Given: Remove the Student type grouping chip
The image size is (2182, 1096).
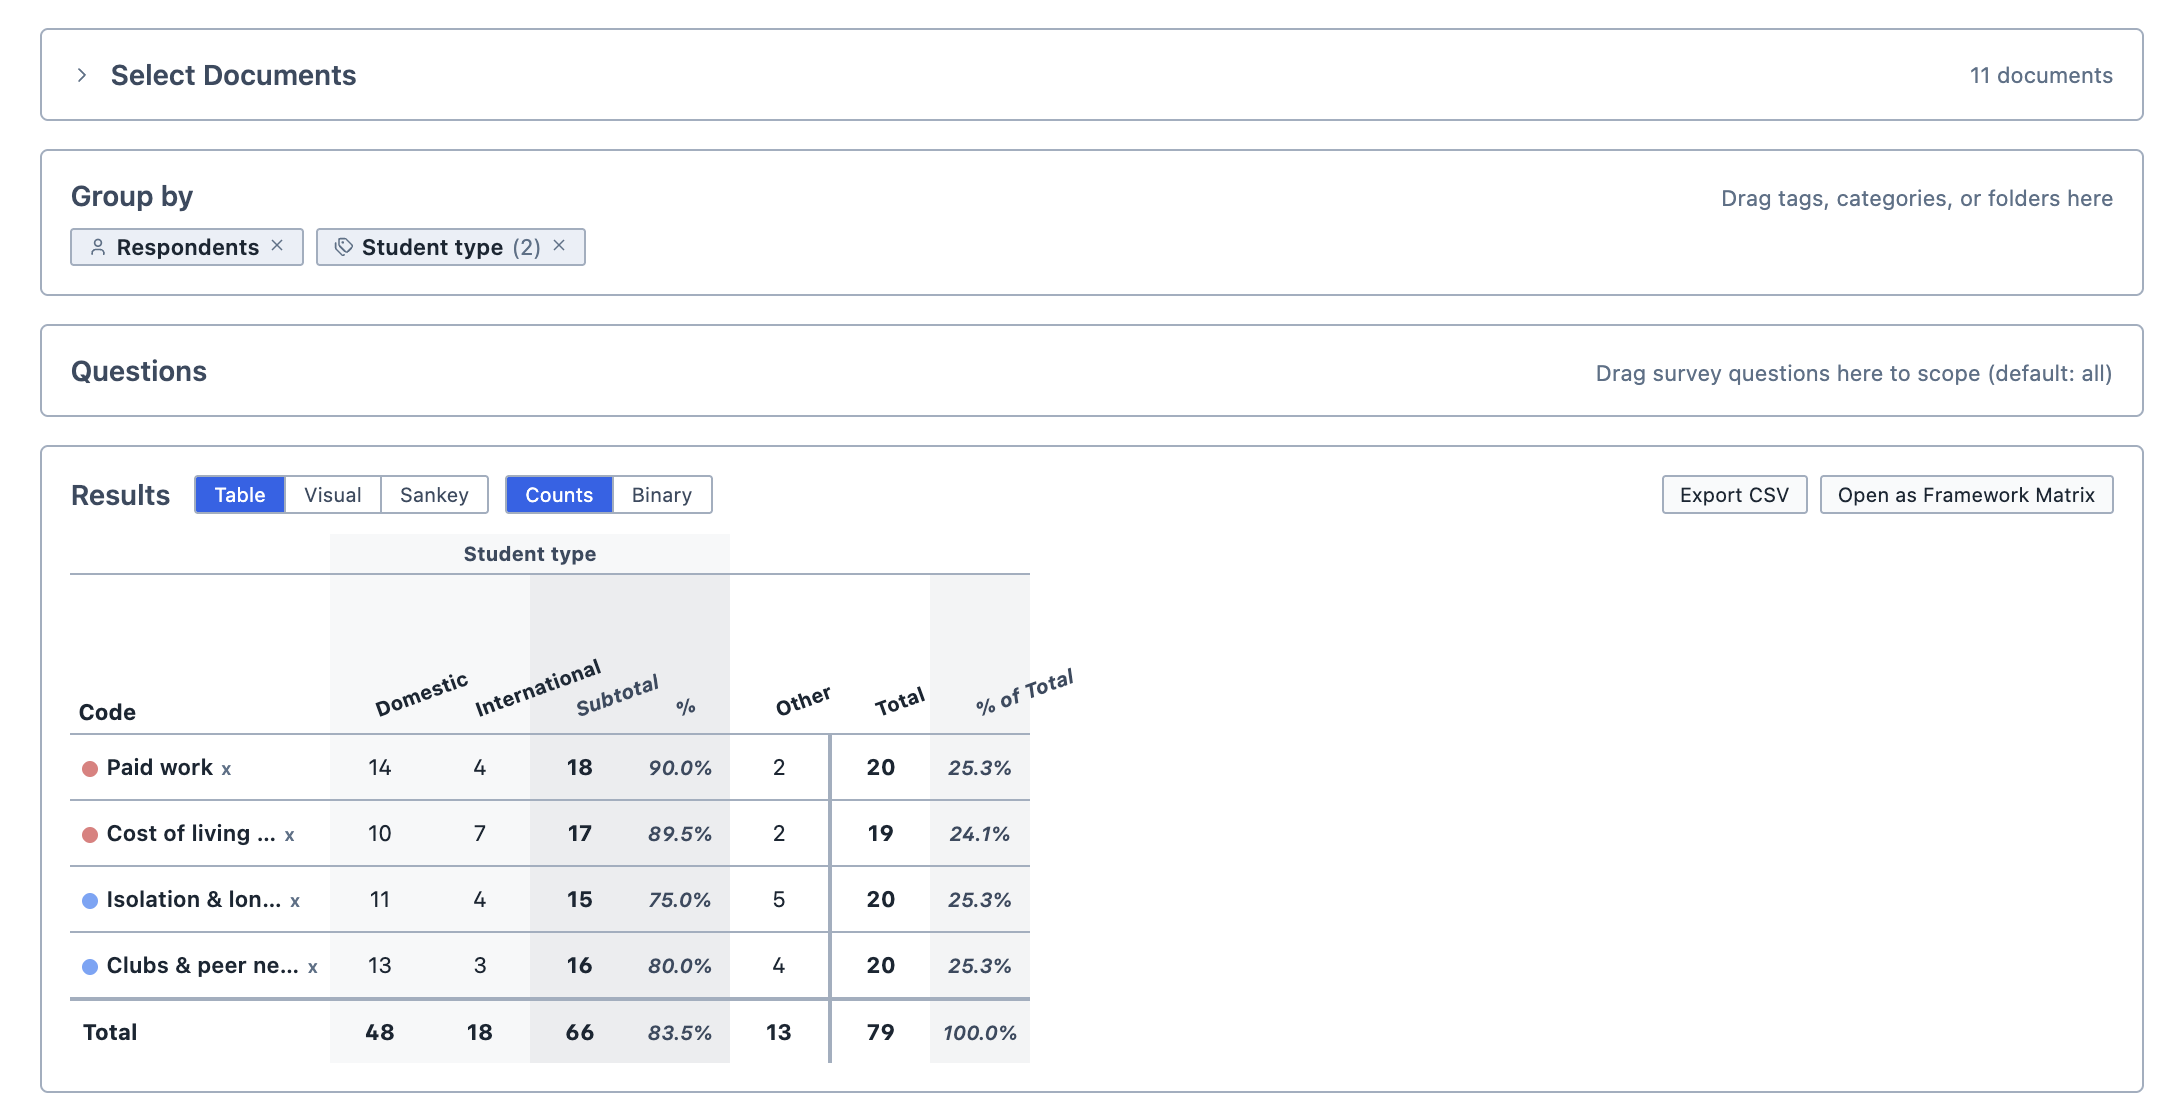Looking at the screenshot, I should 559,246.
